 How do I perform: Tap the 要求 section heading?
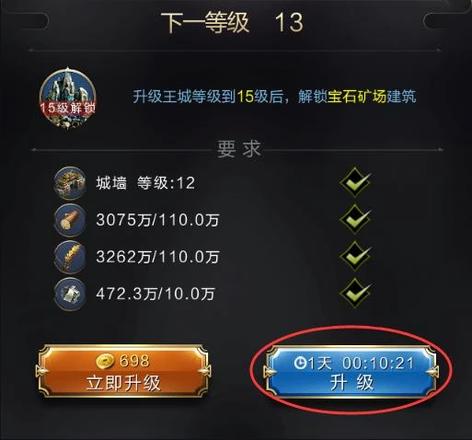[x=239, y=149]
